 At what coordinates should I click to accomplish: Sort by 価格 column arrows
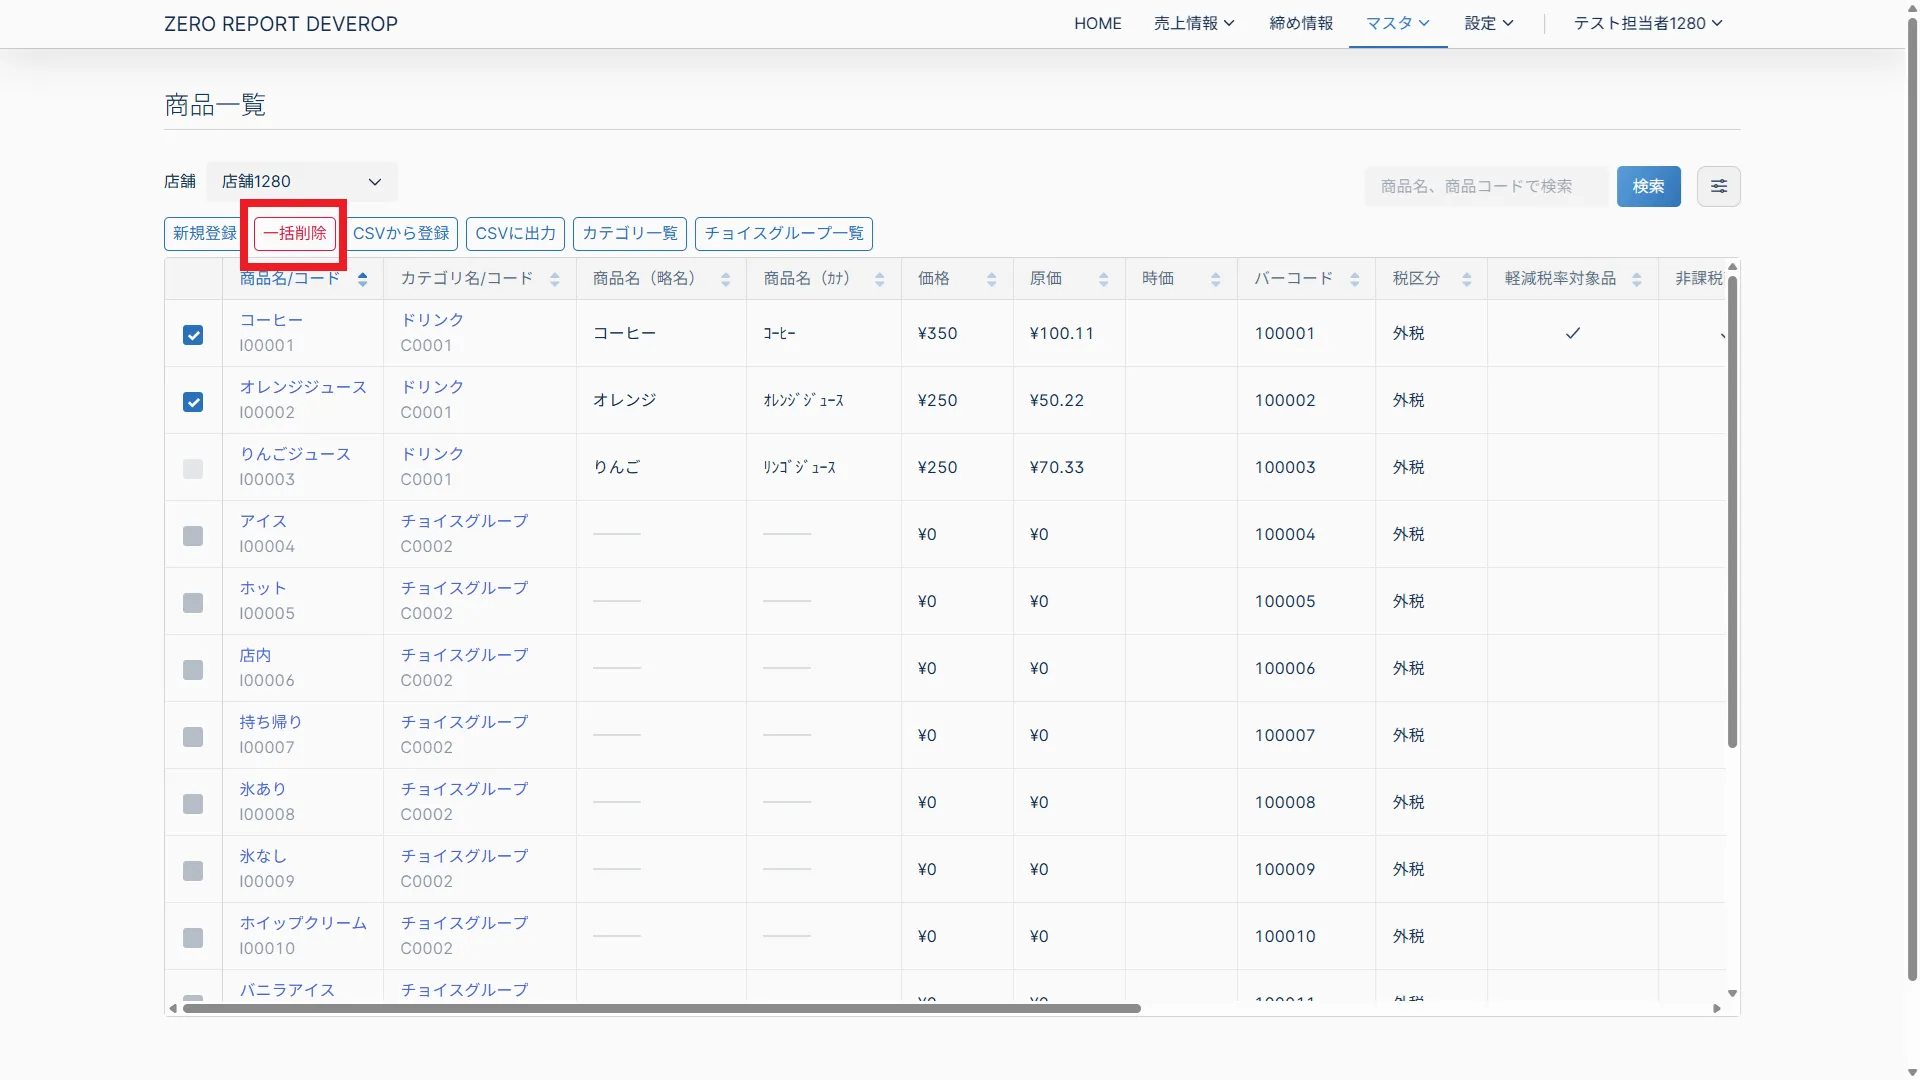991,279
